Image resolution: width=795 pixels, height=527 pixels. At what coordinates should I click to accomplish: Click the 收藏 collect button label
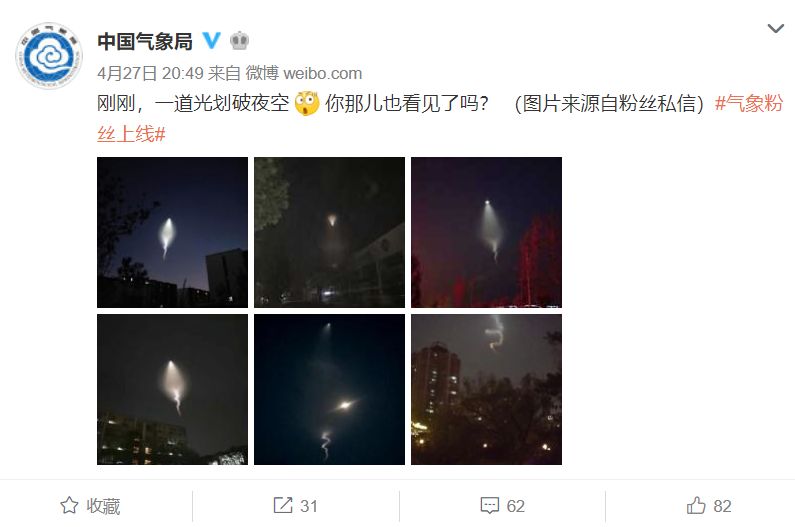click(x=103, y=506)
